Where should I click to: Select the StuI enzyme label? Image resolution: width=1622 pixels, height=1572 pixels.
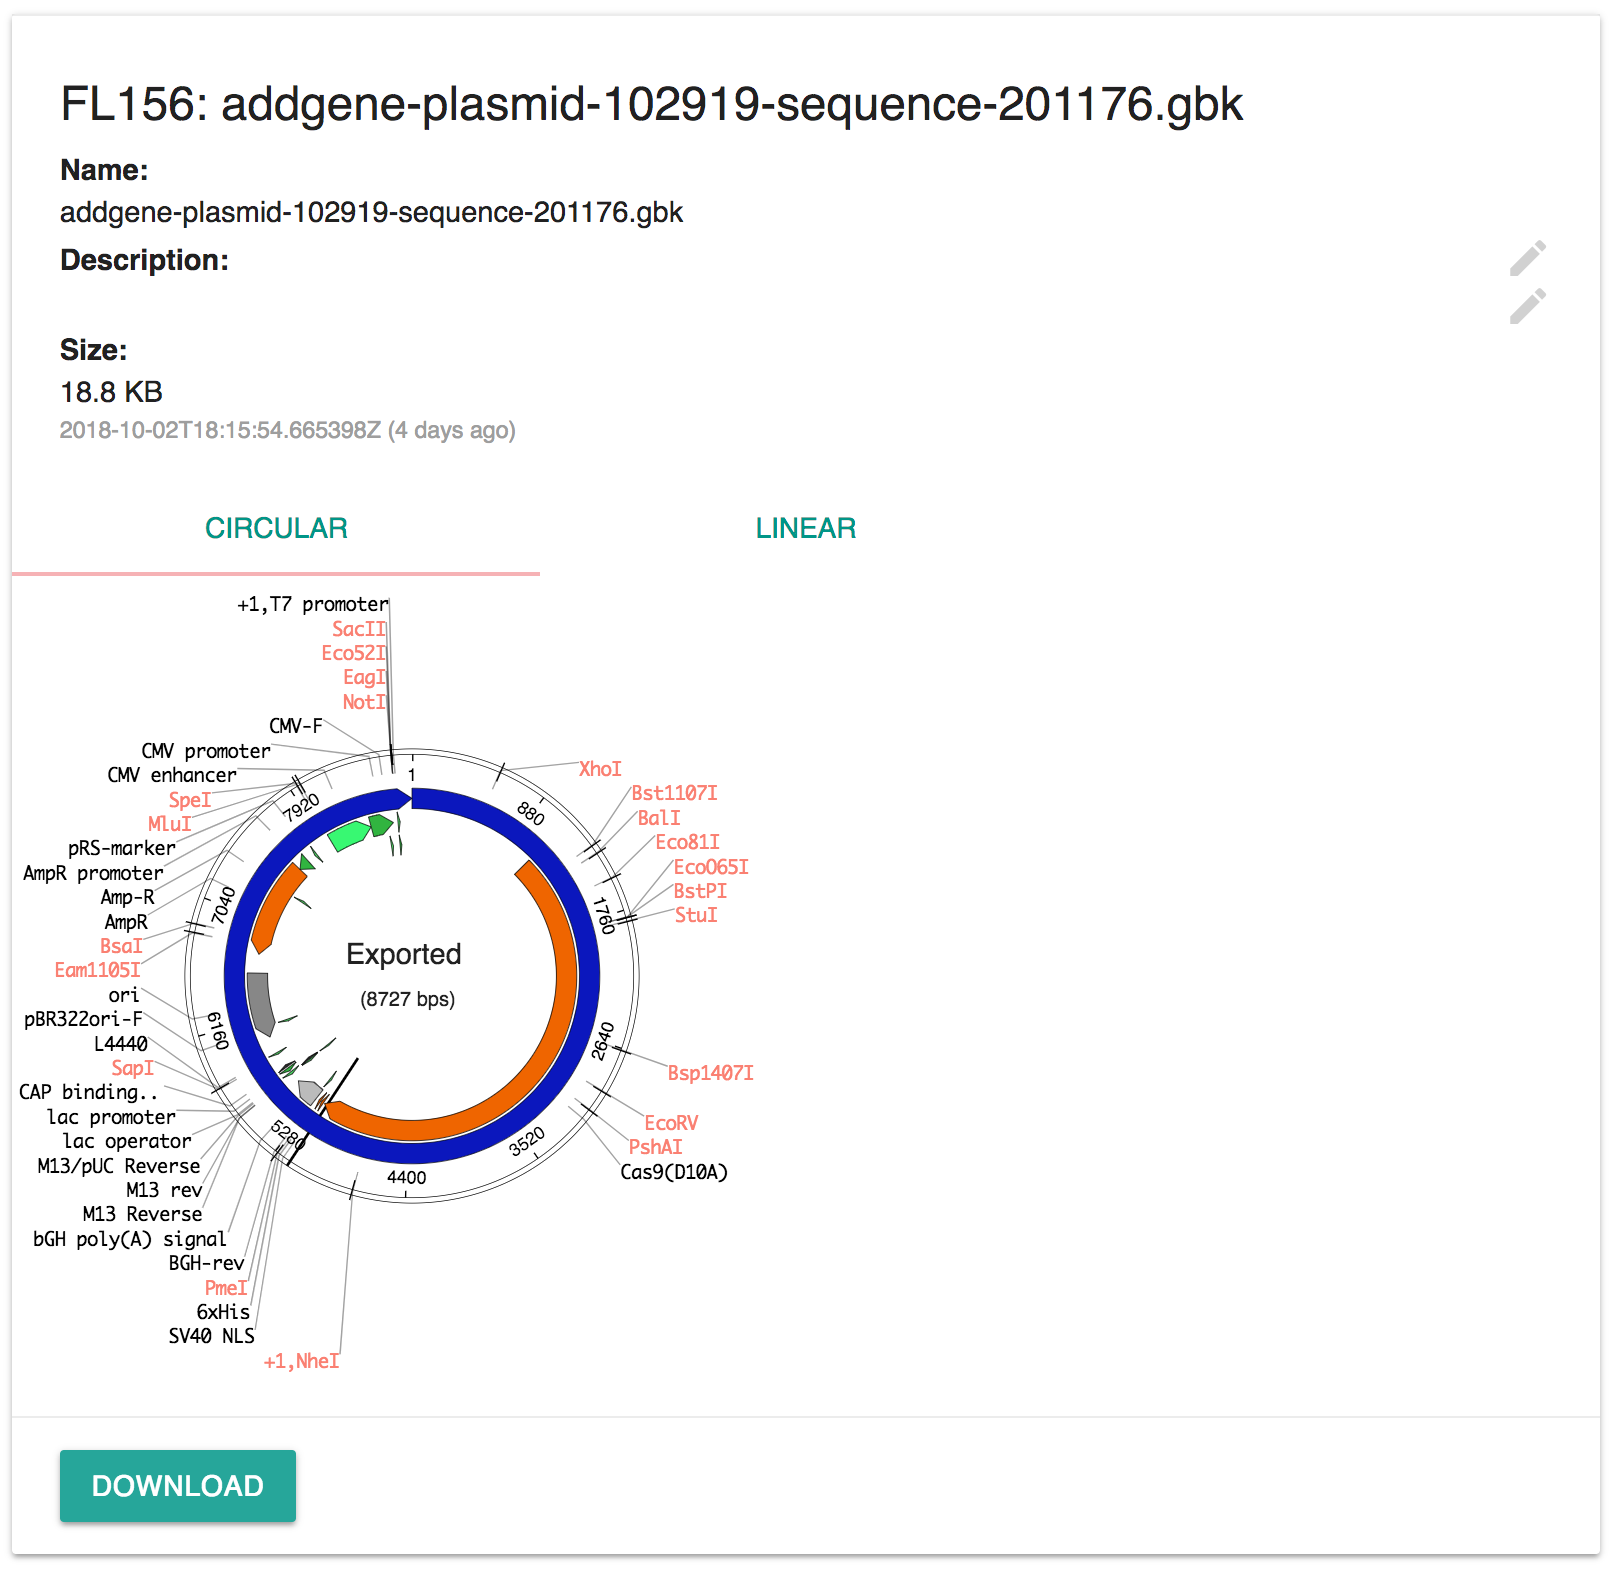[696, 915]
